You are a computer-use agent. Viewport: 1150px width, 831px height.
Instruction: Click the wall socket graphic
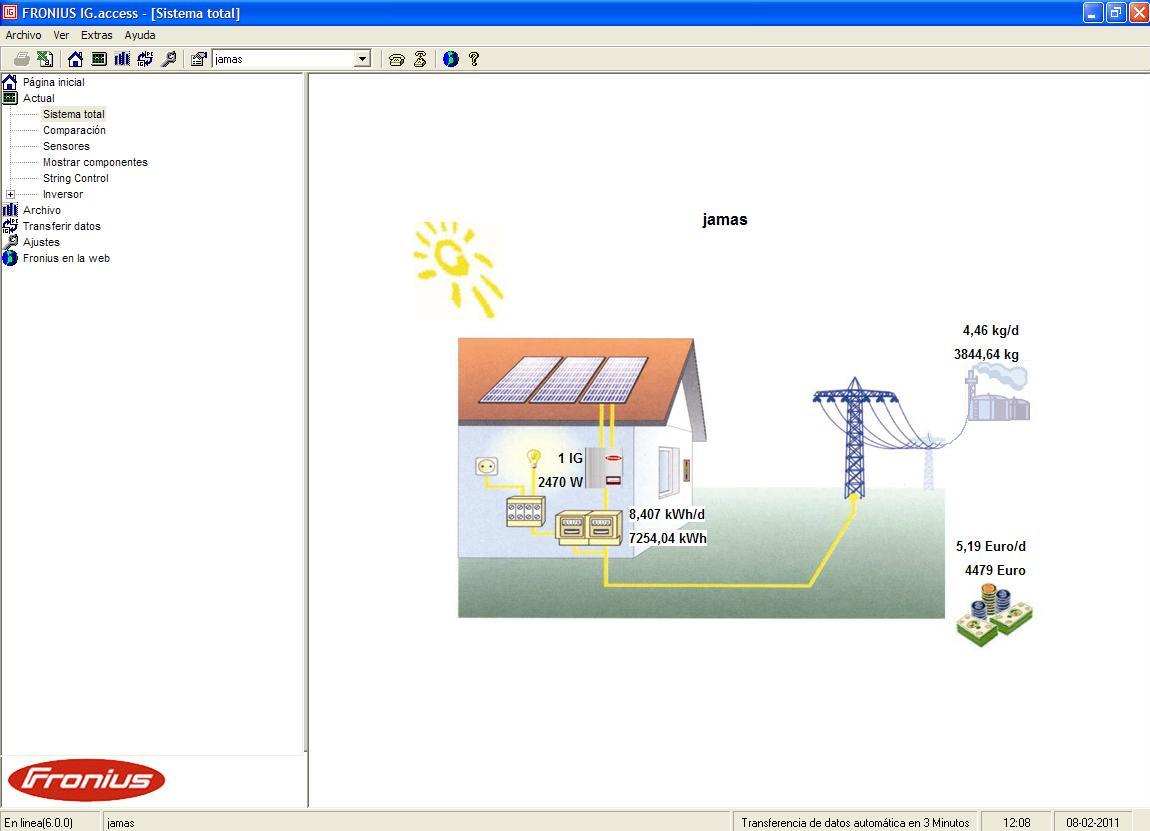tap(486, 466)
